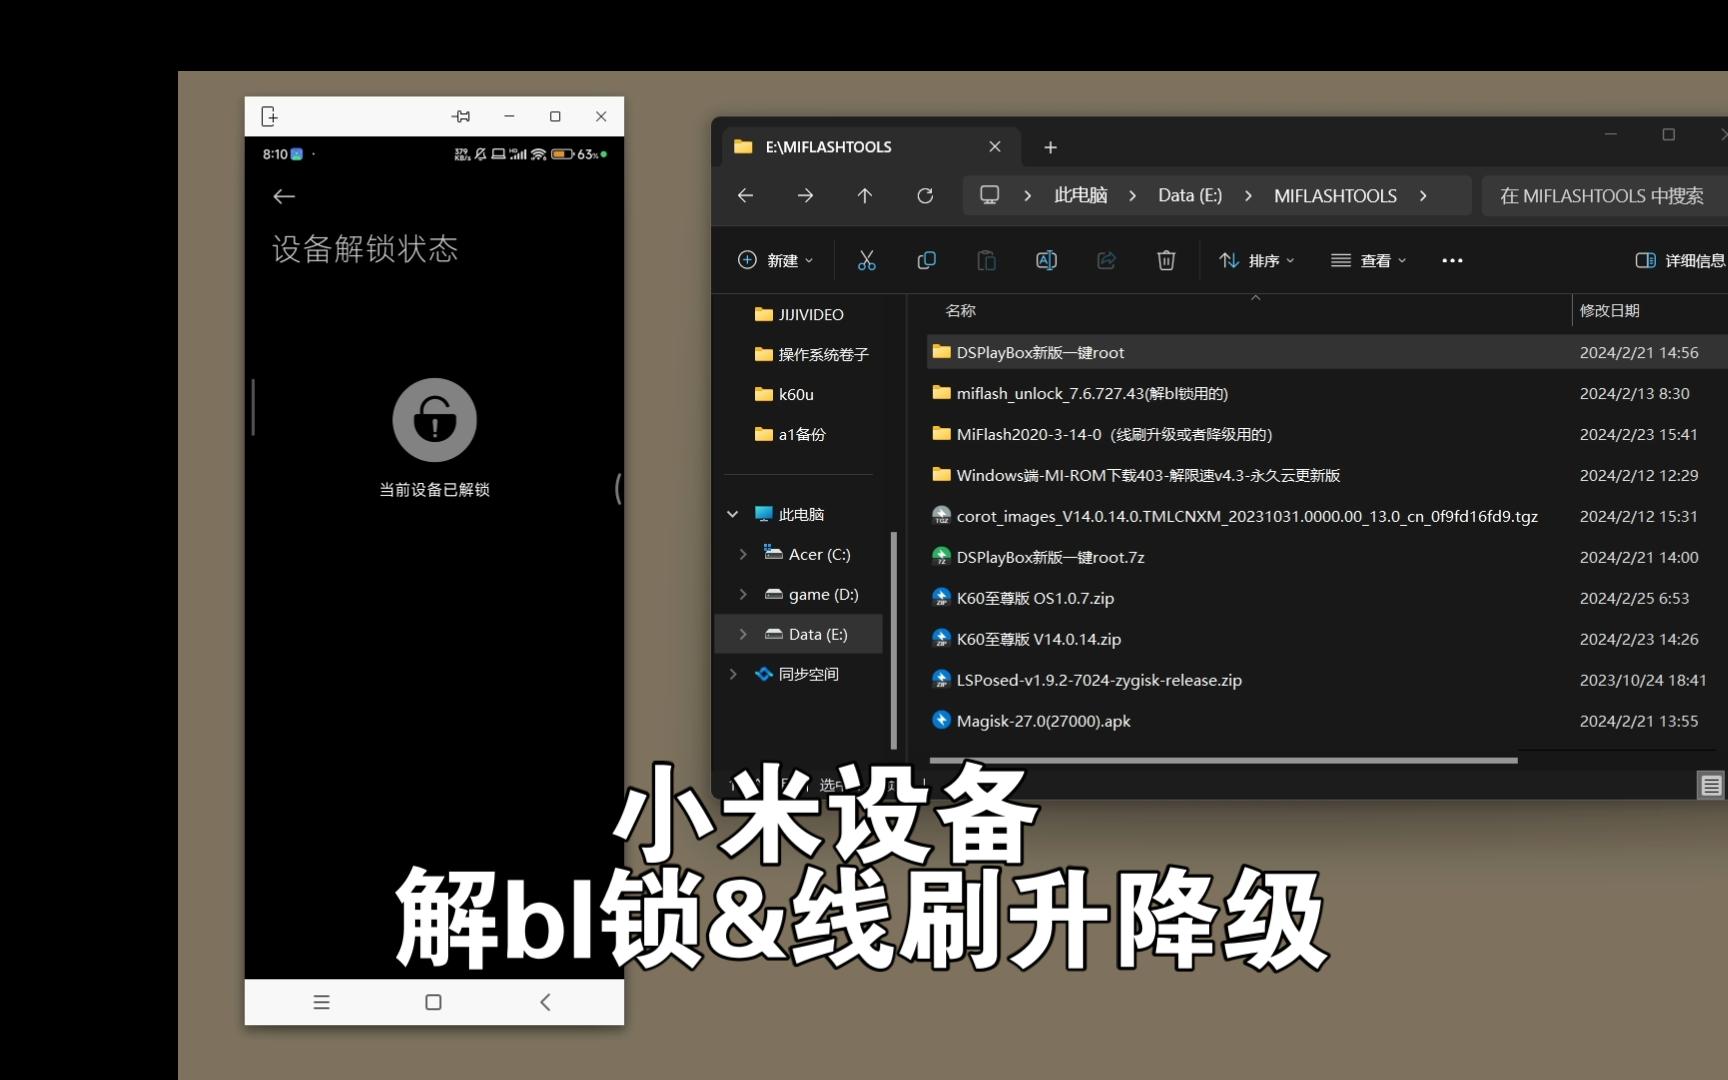Image resolution: width=1728 pixels, height=1080 pixels.
Task: Collapse the Data (E:) tree item
Action: (743, 634)
